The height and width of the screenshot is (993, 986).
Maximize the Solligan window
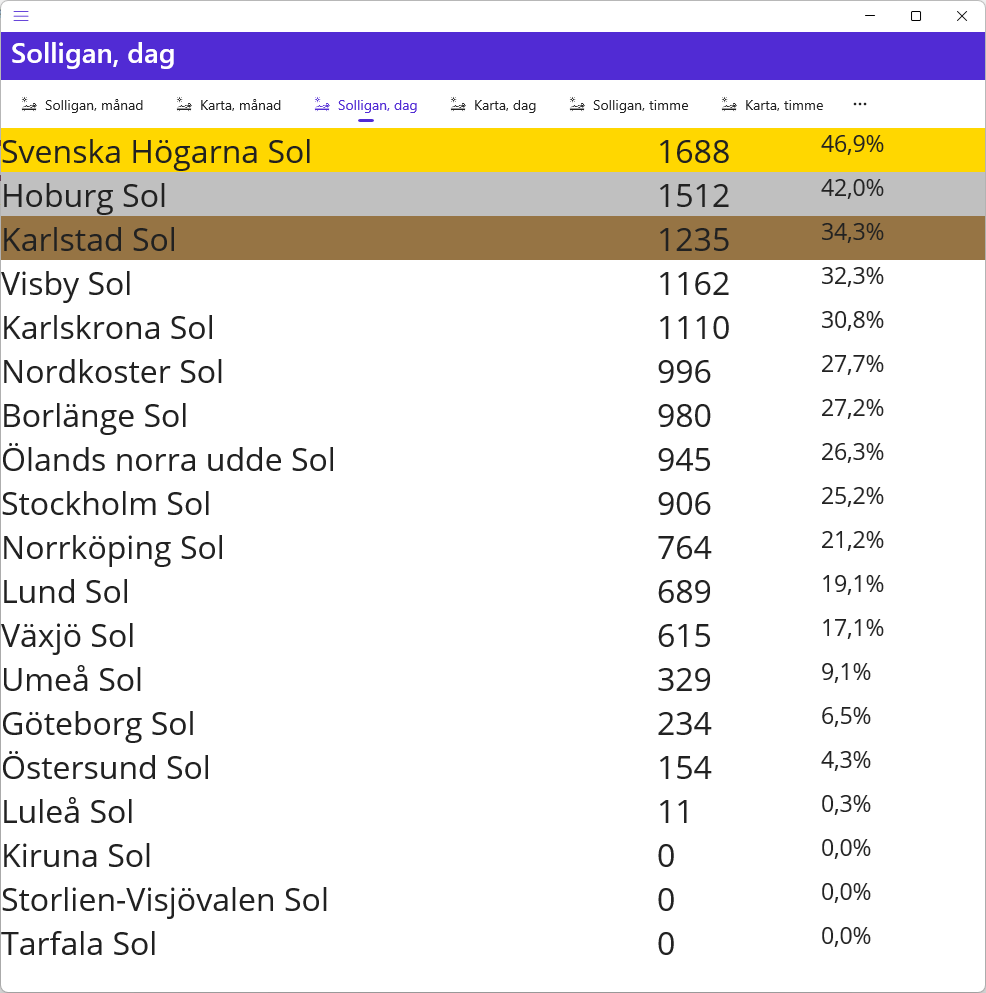pyautogui.click(x=916, y=16)
